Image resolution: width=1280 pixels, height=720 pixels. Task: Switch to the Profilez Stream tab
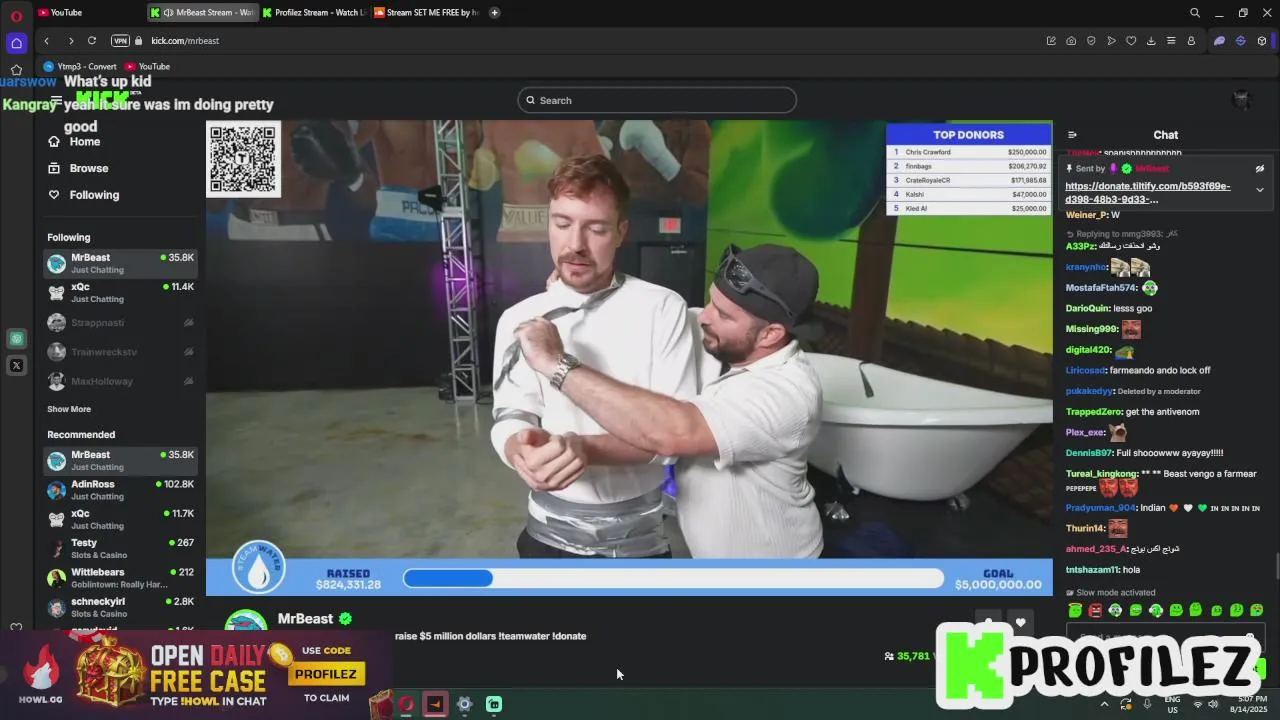pos(314,13)
